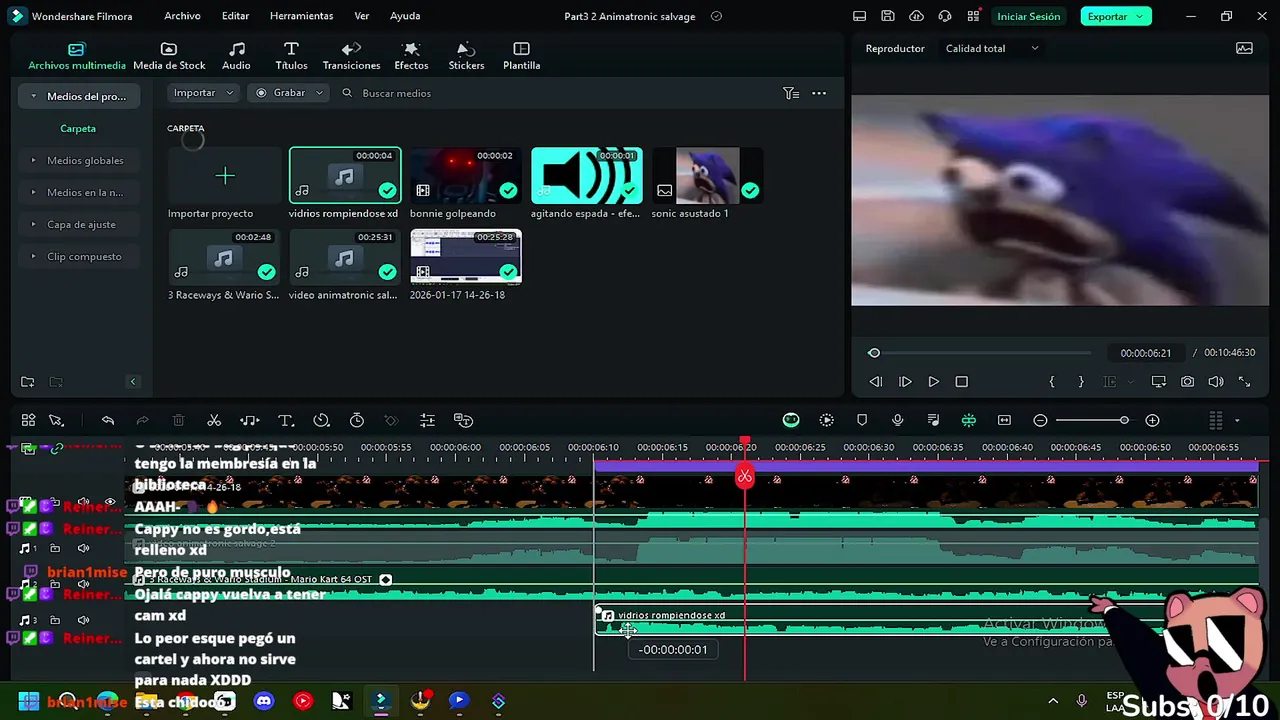Click the AI copilot robot icon
This screenshot has height=720, width=1280.
coord(791,421)
